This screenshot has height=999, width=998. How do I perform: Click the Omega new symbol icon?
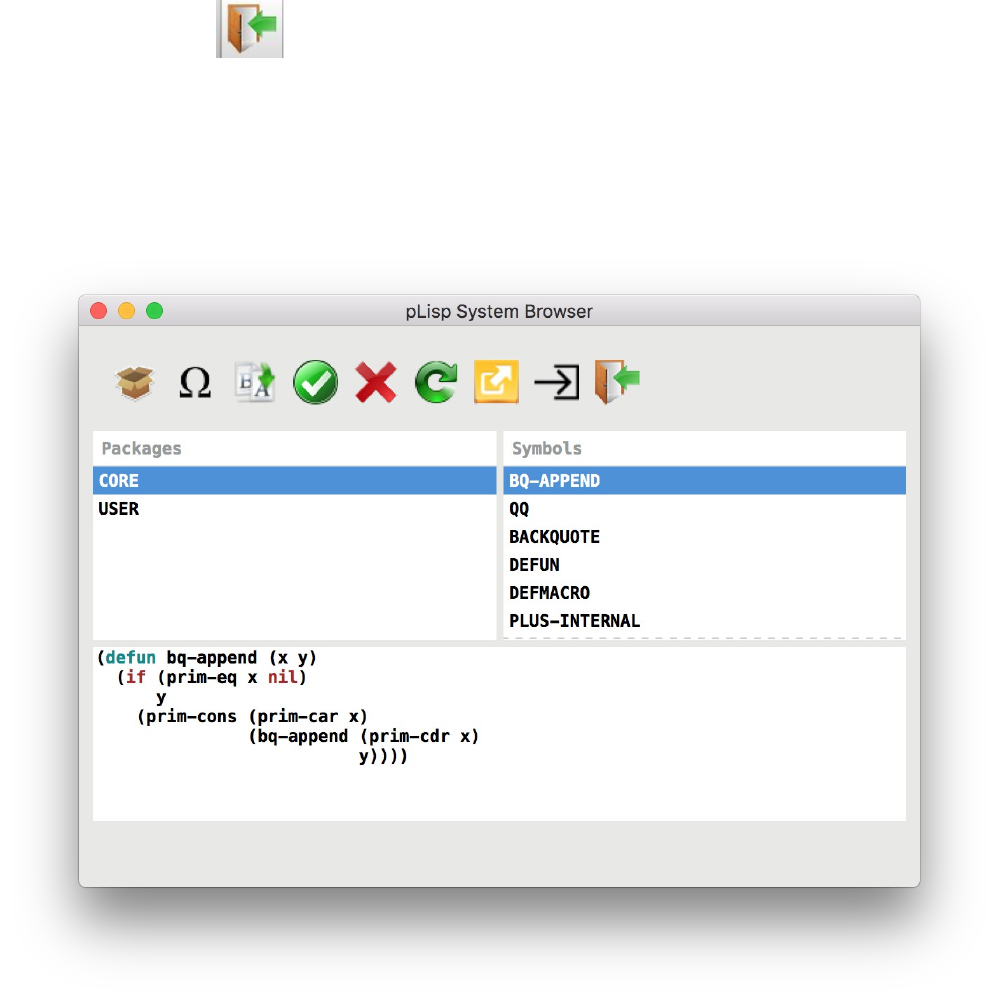pyautogui.click(x=194, y=382)
